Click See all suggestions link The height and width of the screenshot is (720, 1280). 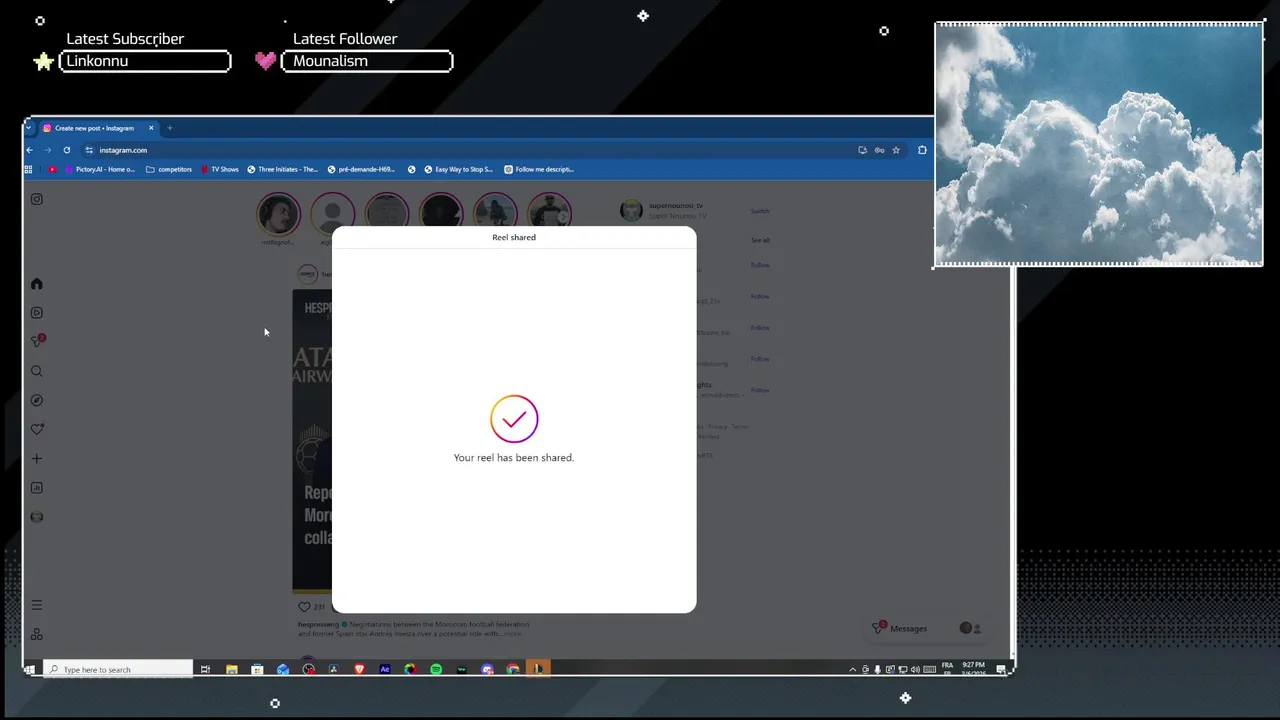pyautogui.click(x=760, y=240)
